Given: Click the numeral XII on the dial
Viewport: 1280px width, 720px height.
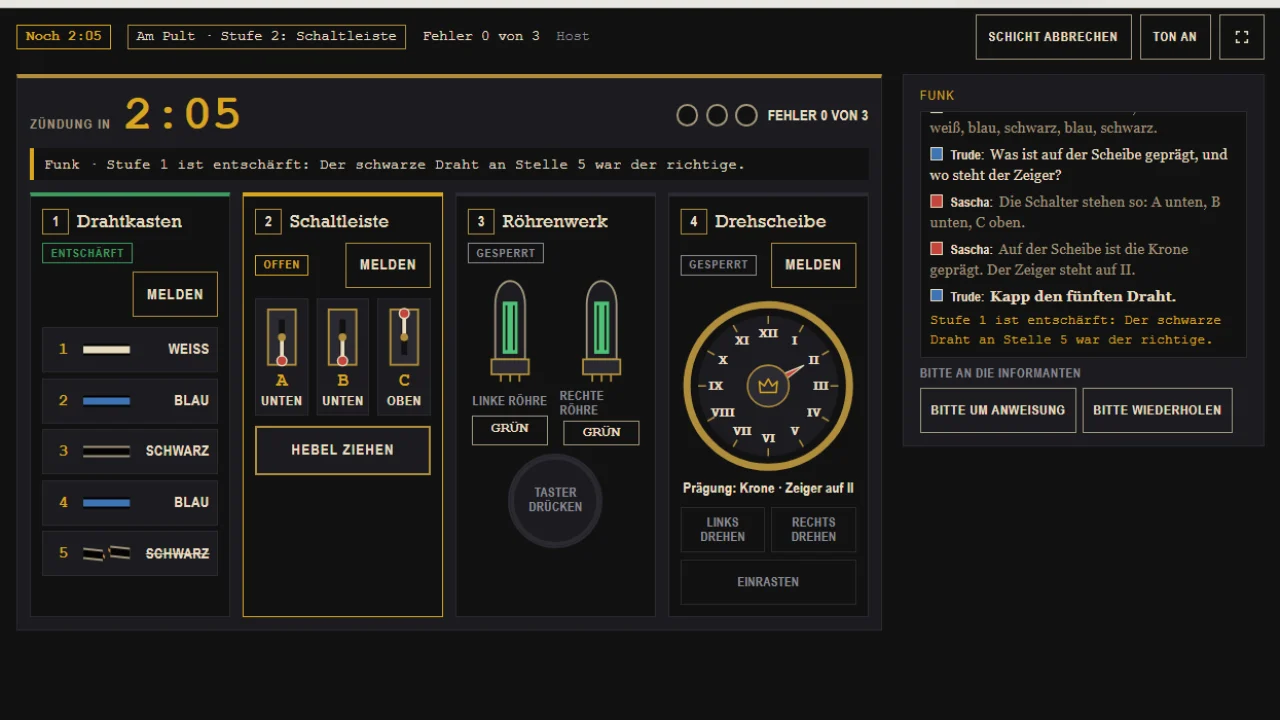Looking at the screenshot, I should tap(768, 334).
